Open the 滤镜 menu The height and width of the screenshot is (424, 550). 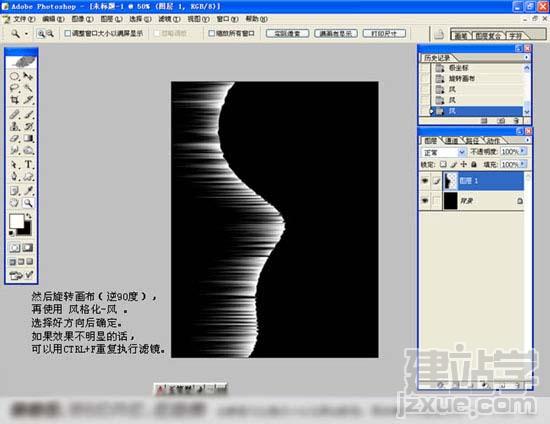click(x=169, y=19)
